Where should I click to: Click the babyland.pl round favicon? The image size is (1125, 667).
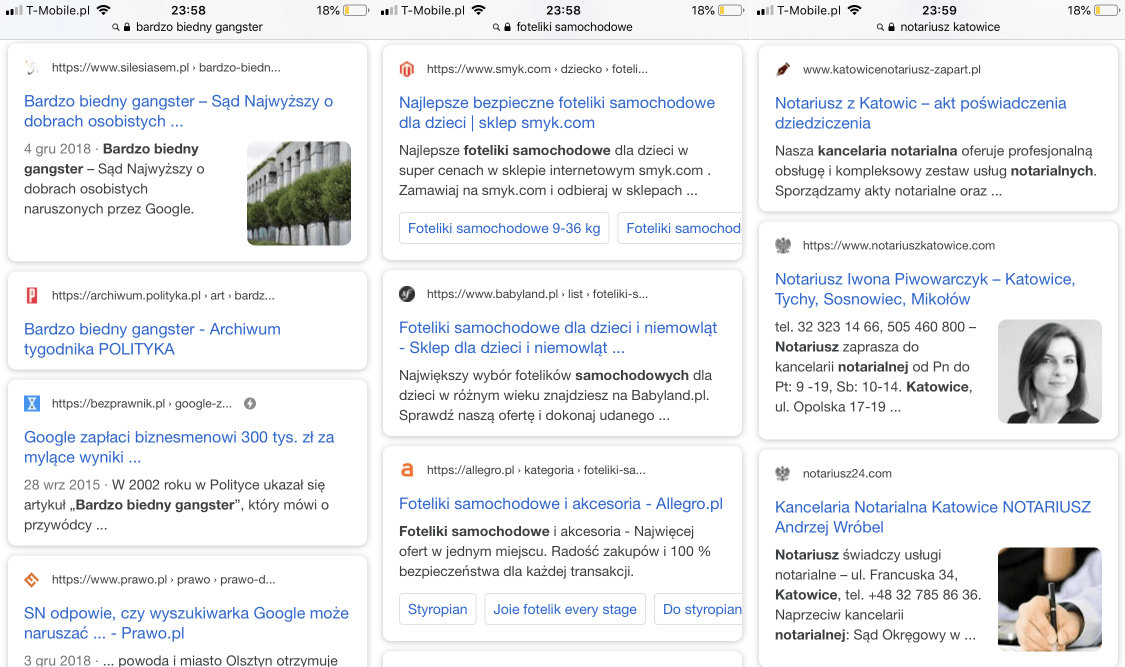click(407, 294)
